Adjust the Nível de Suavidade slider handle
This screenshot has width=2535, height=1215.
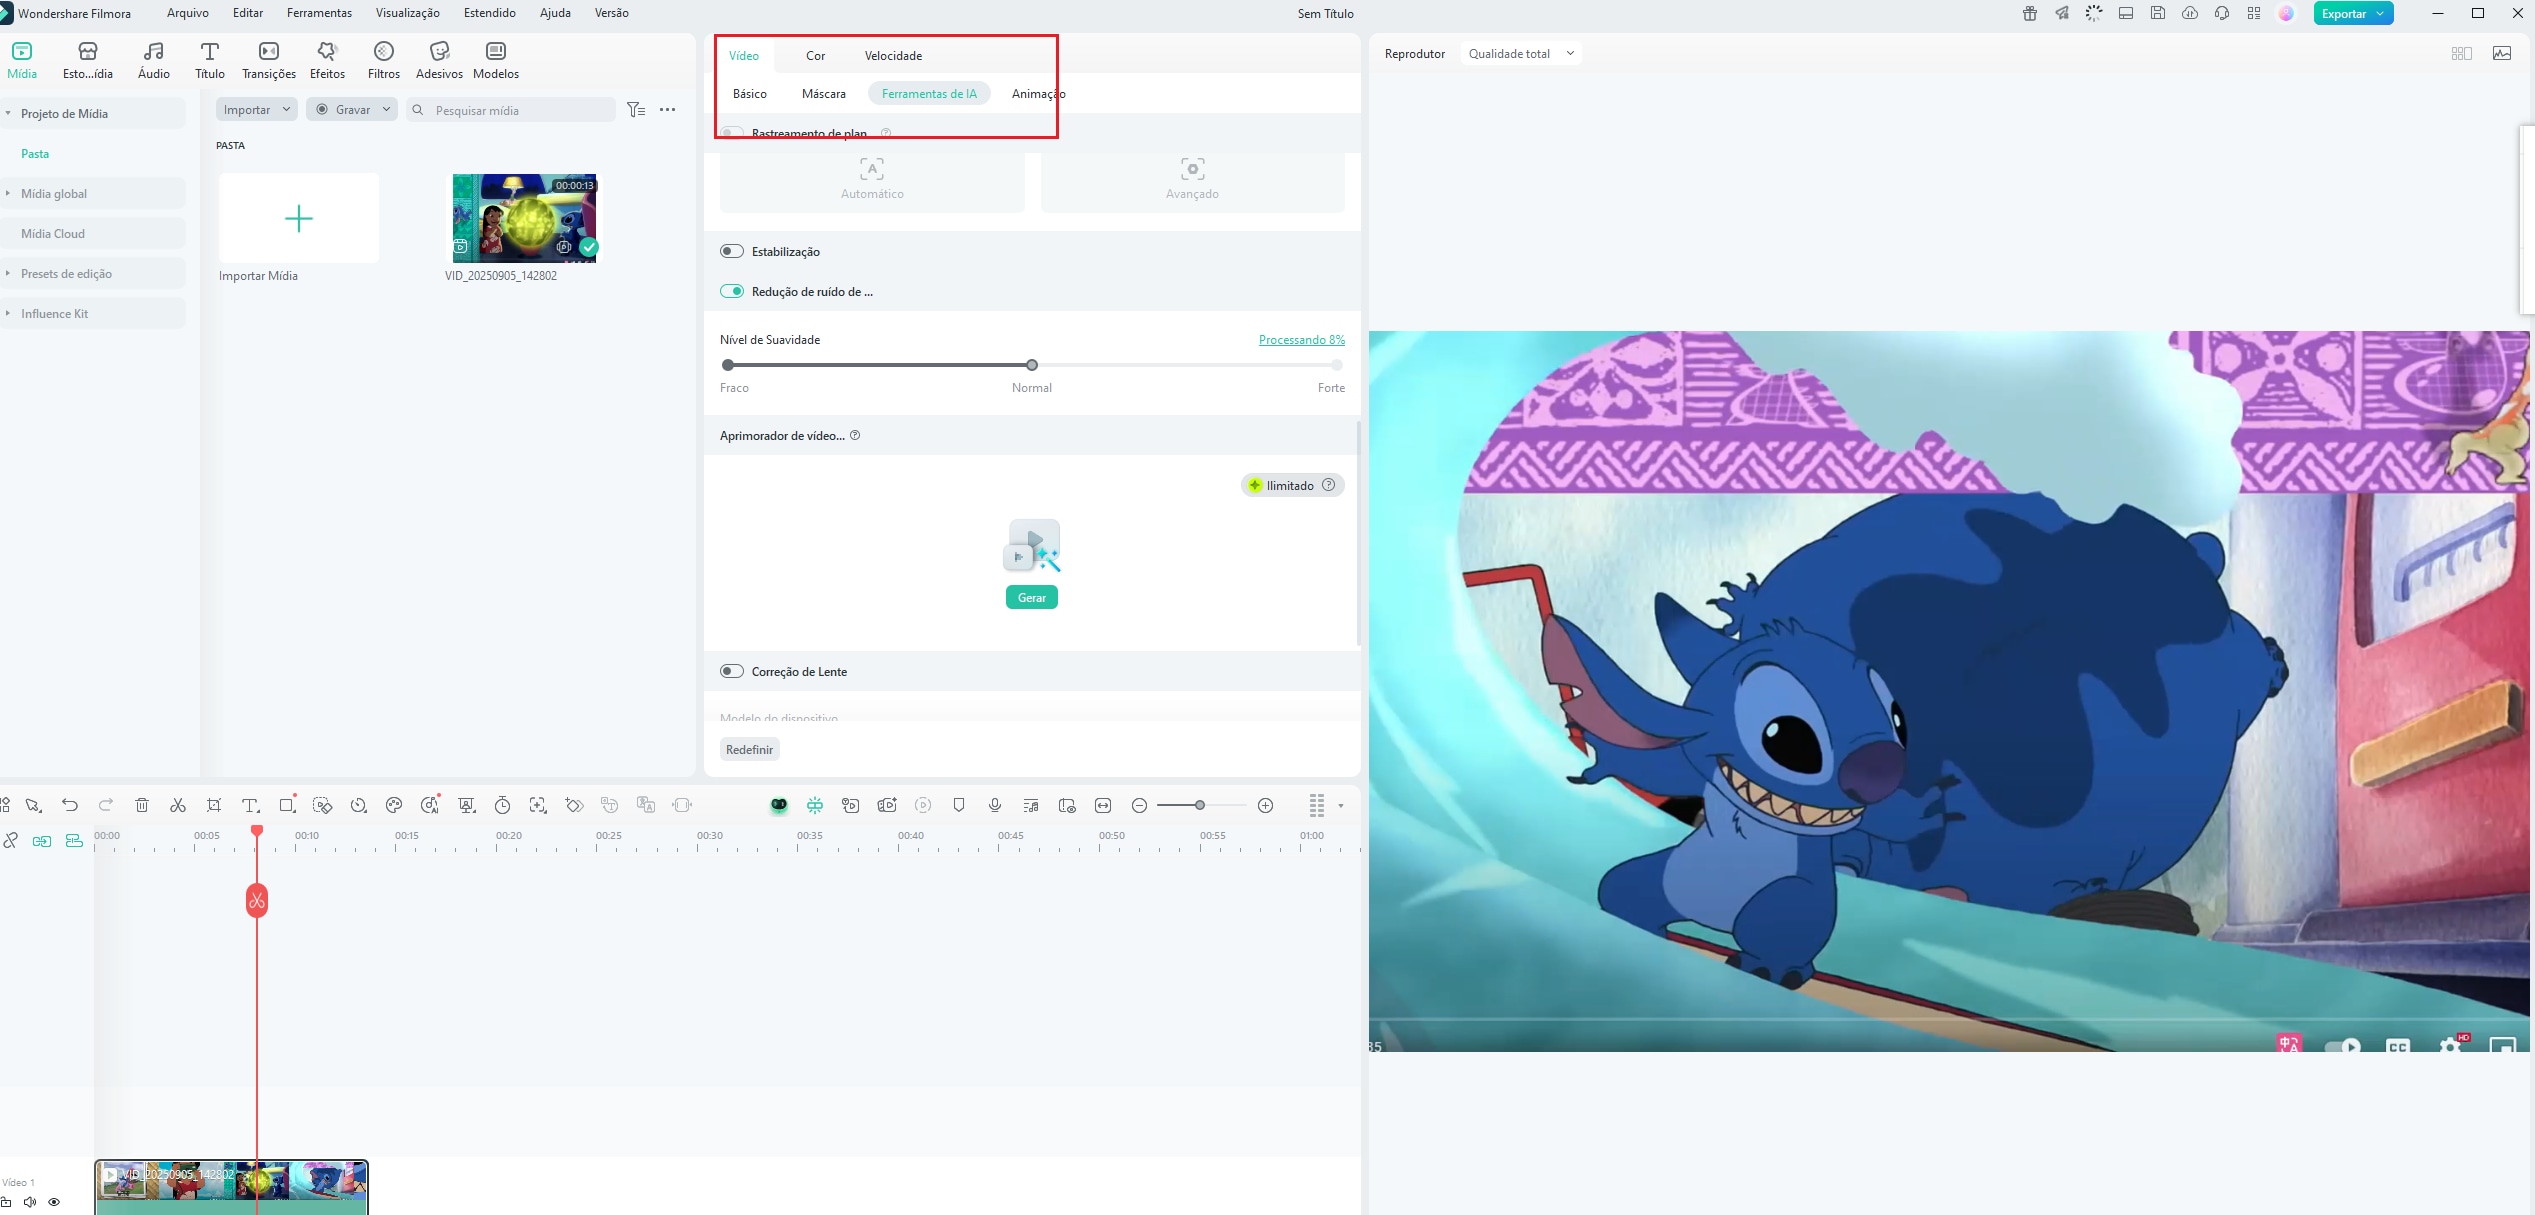(x=1032, y=365)
